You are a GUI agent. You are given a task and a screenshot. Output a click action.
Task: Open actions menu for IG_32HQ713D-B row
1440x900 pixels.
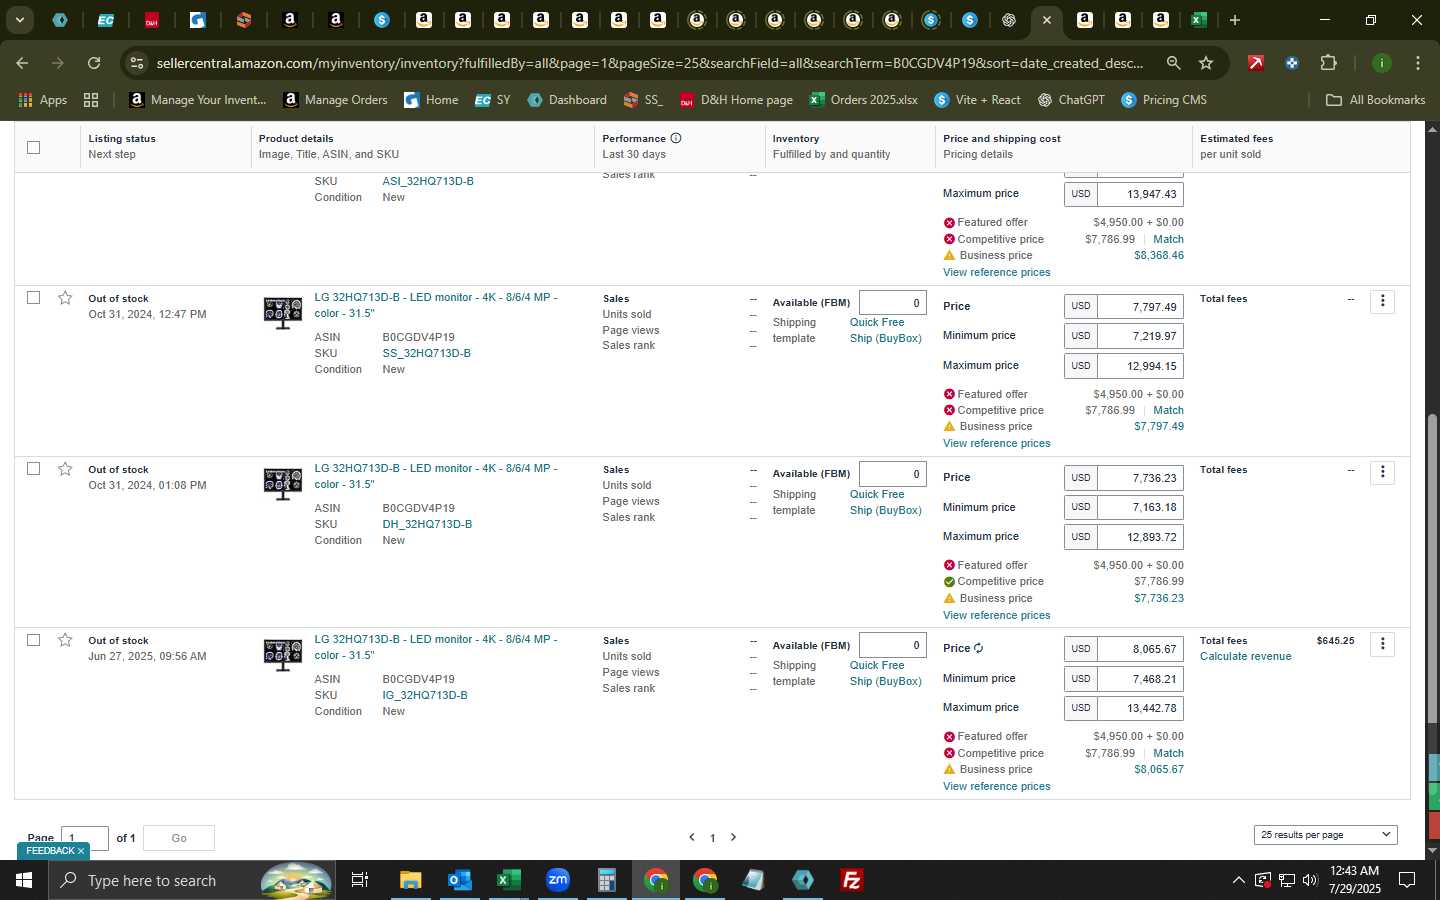(1382, 644)
